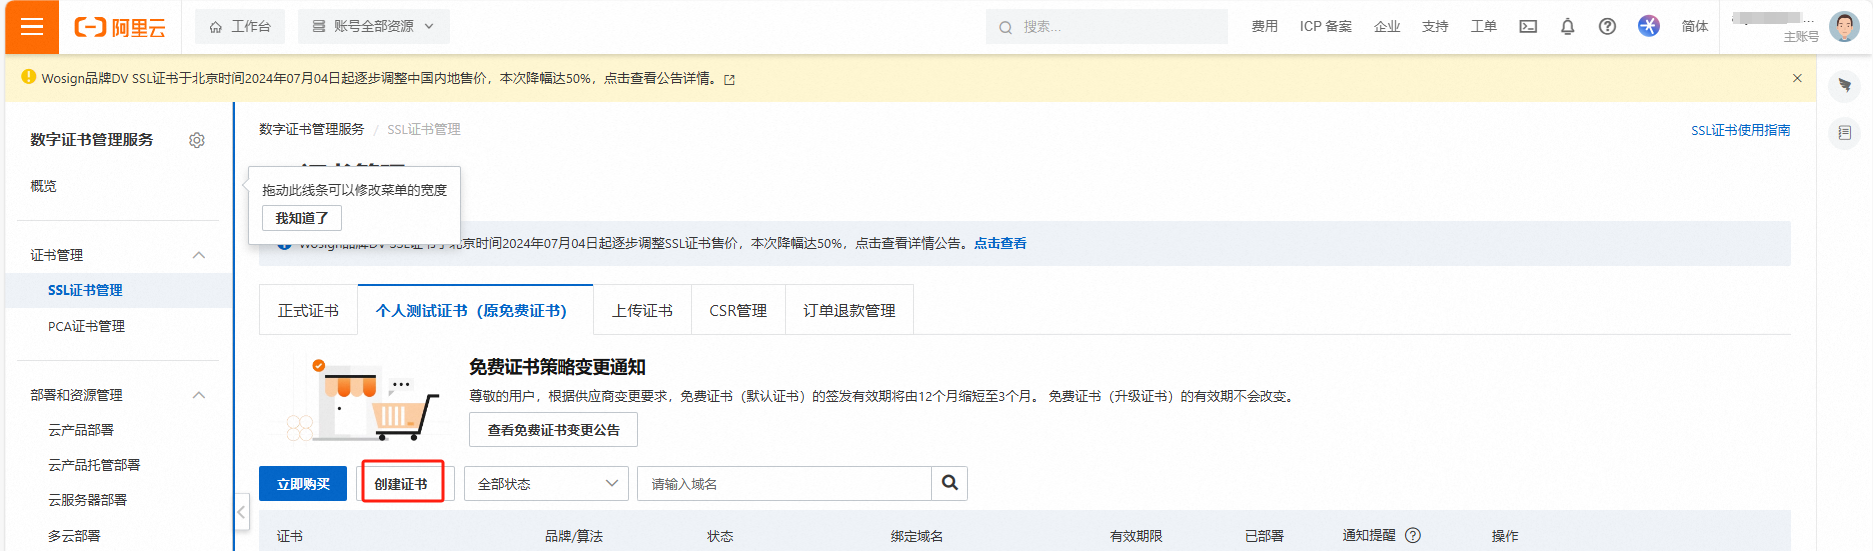Open the hamburger main menu
1873x551 pixels.
32,27
